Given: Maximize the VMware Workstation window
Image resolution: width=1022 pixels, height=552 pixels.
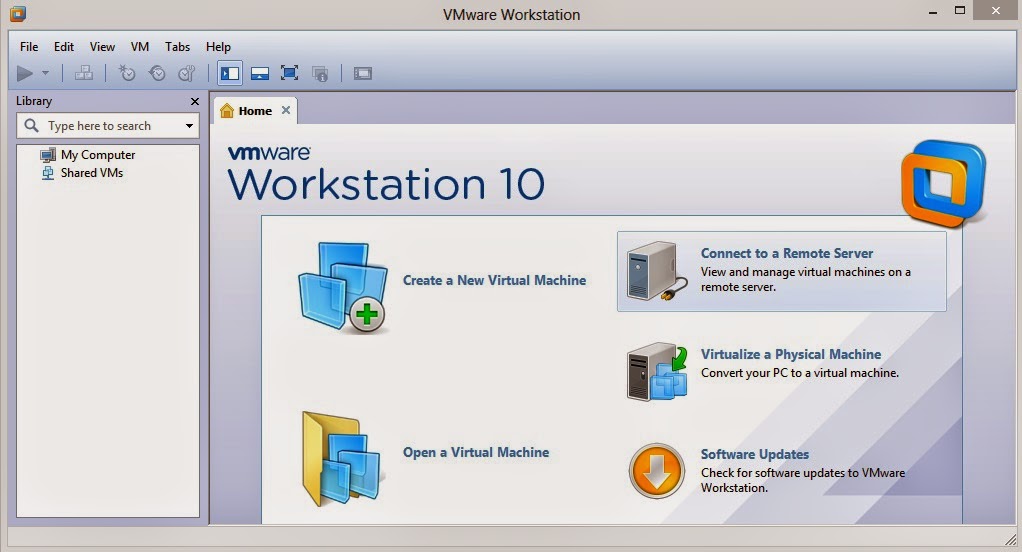Looking at the screenshot, I should pyautogui.click(x=959, y=10).
